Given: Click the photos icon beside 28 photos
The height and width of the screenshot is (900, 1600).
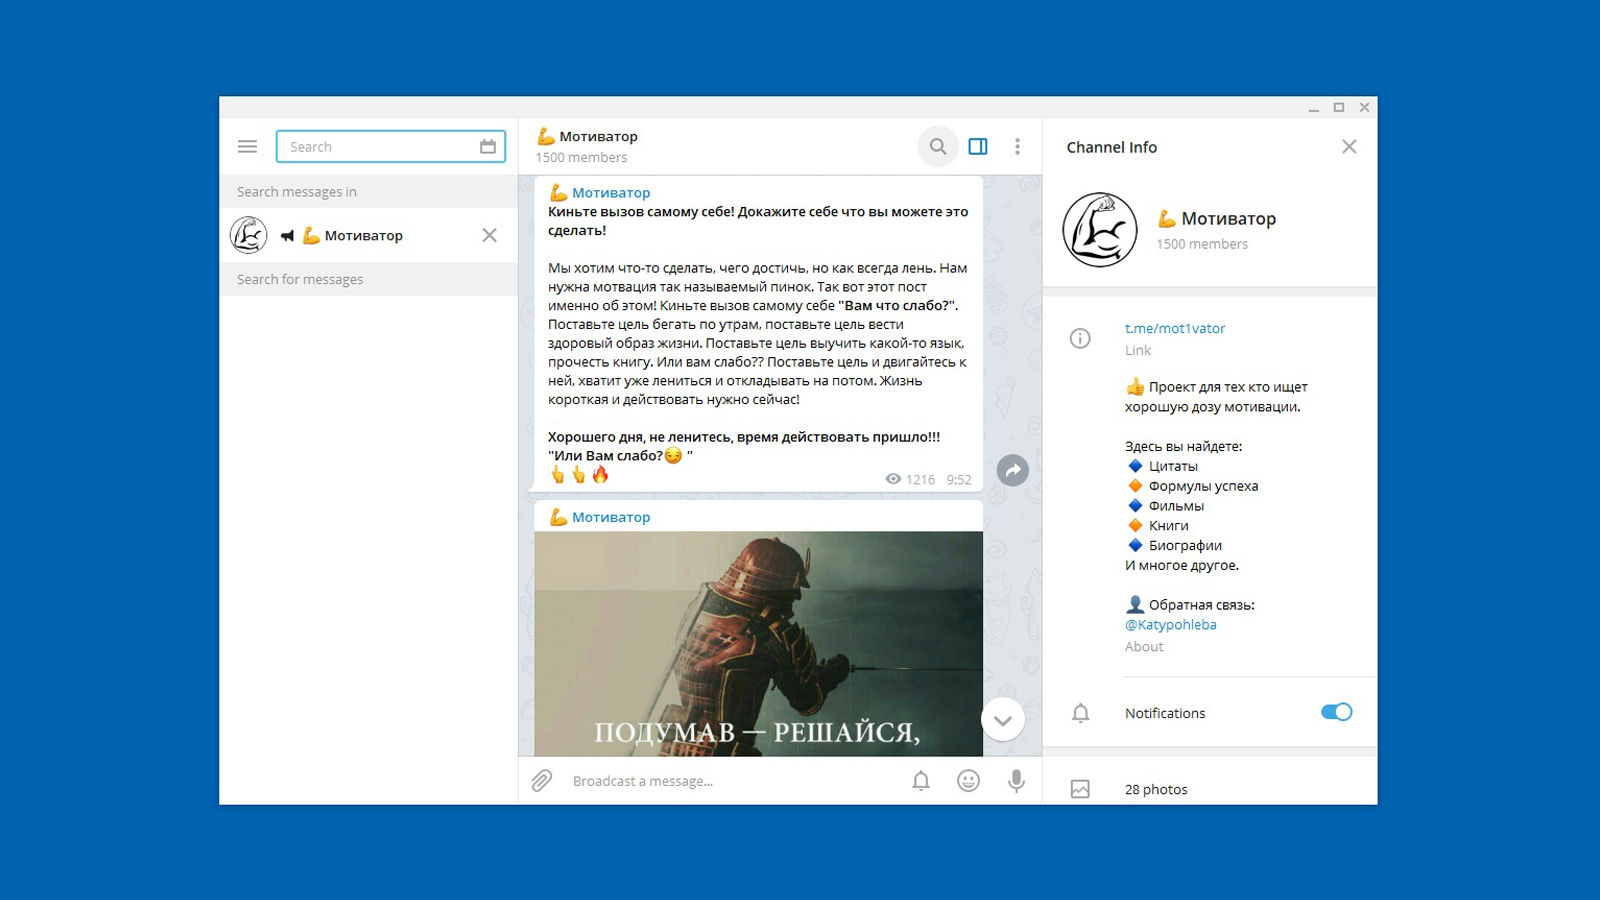Looking at the screenshot, I should tap(1081, 789).
